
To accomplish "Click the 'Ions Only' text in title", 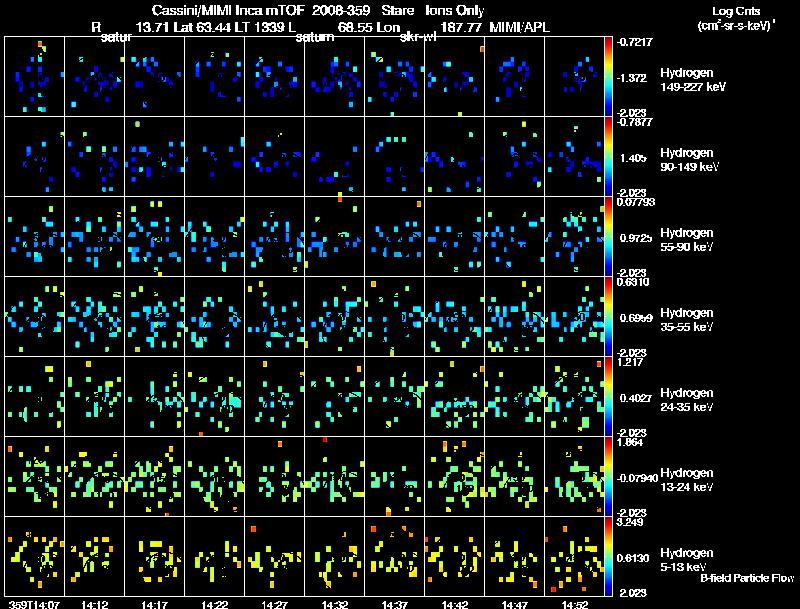I will [455, 10].
